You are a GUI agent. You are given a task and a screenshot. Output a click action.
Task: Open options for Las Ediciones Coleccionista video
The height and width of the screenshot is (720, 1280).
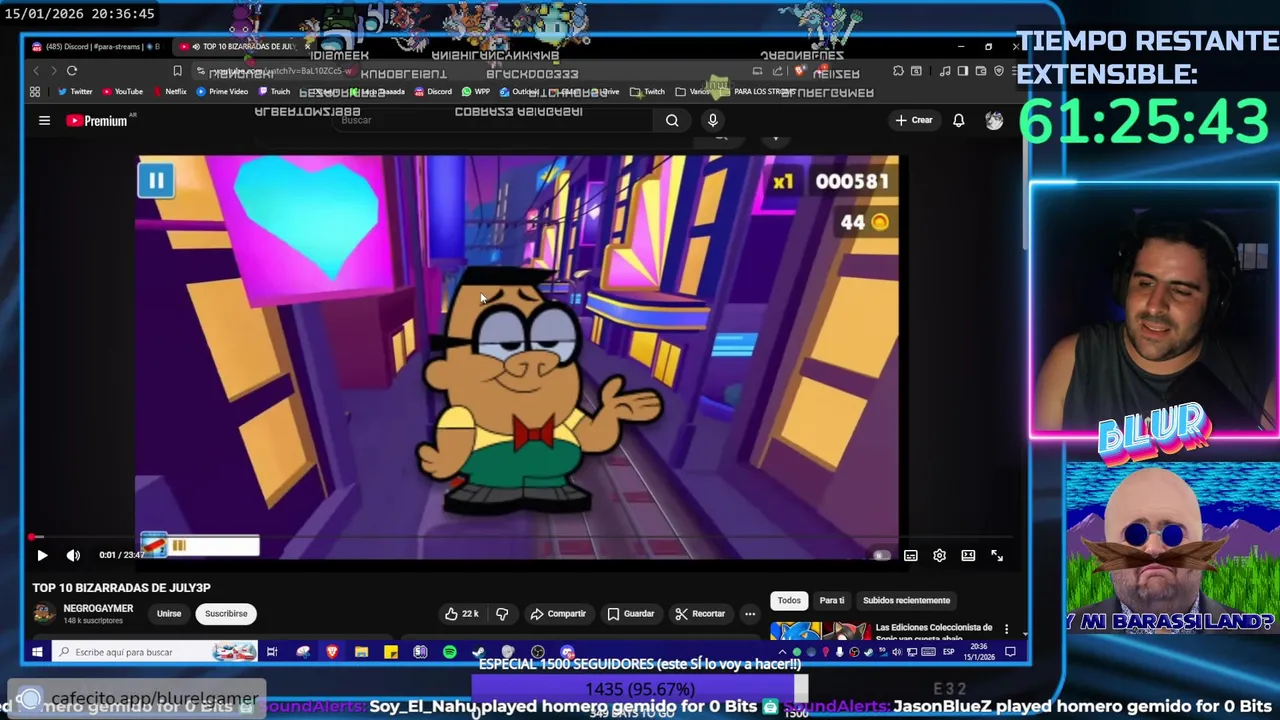click(x=1006, y=630)
